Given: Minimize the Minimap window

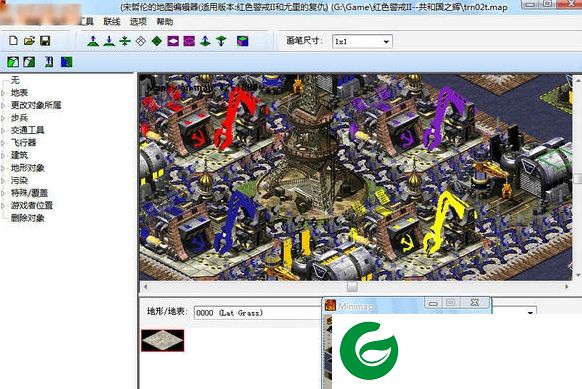Looking at the screenshot, I should 433,303.
